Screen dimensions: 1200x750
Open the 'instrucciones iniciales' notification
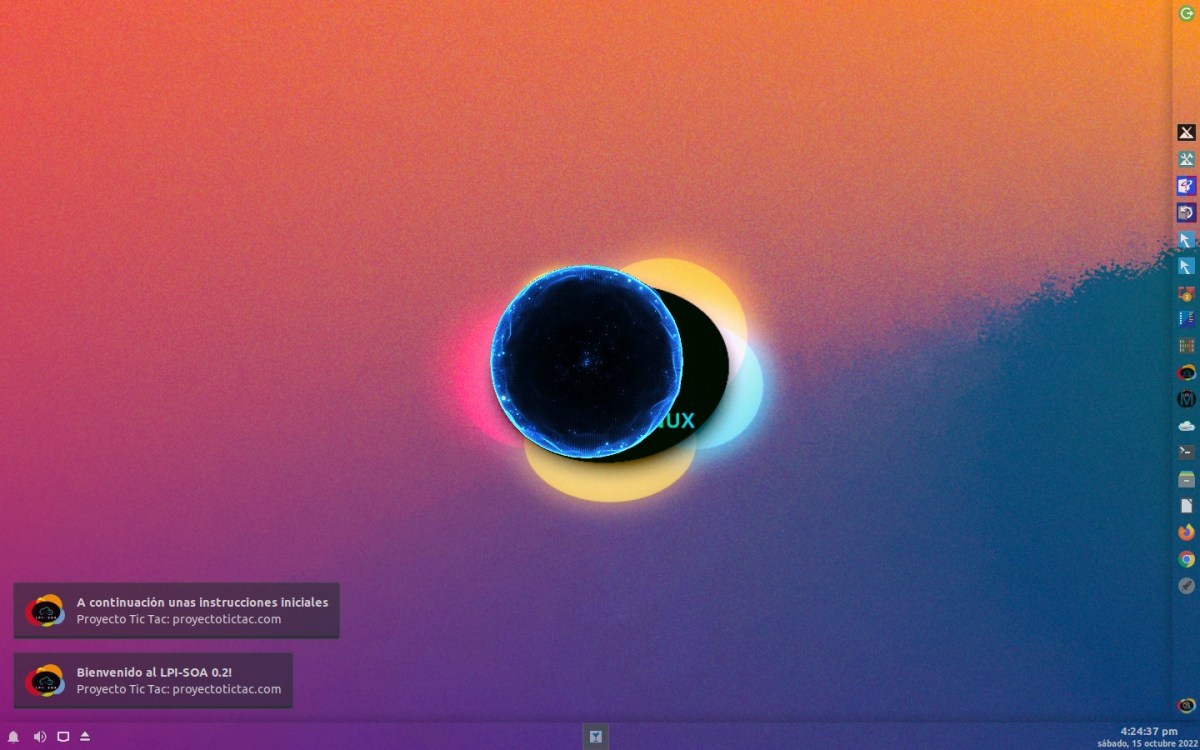tap(176, 610)
